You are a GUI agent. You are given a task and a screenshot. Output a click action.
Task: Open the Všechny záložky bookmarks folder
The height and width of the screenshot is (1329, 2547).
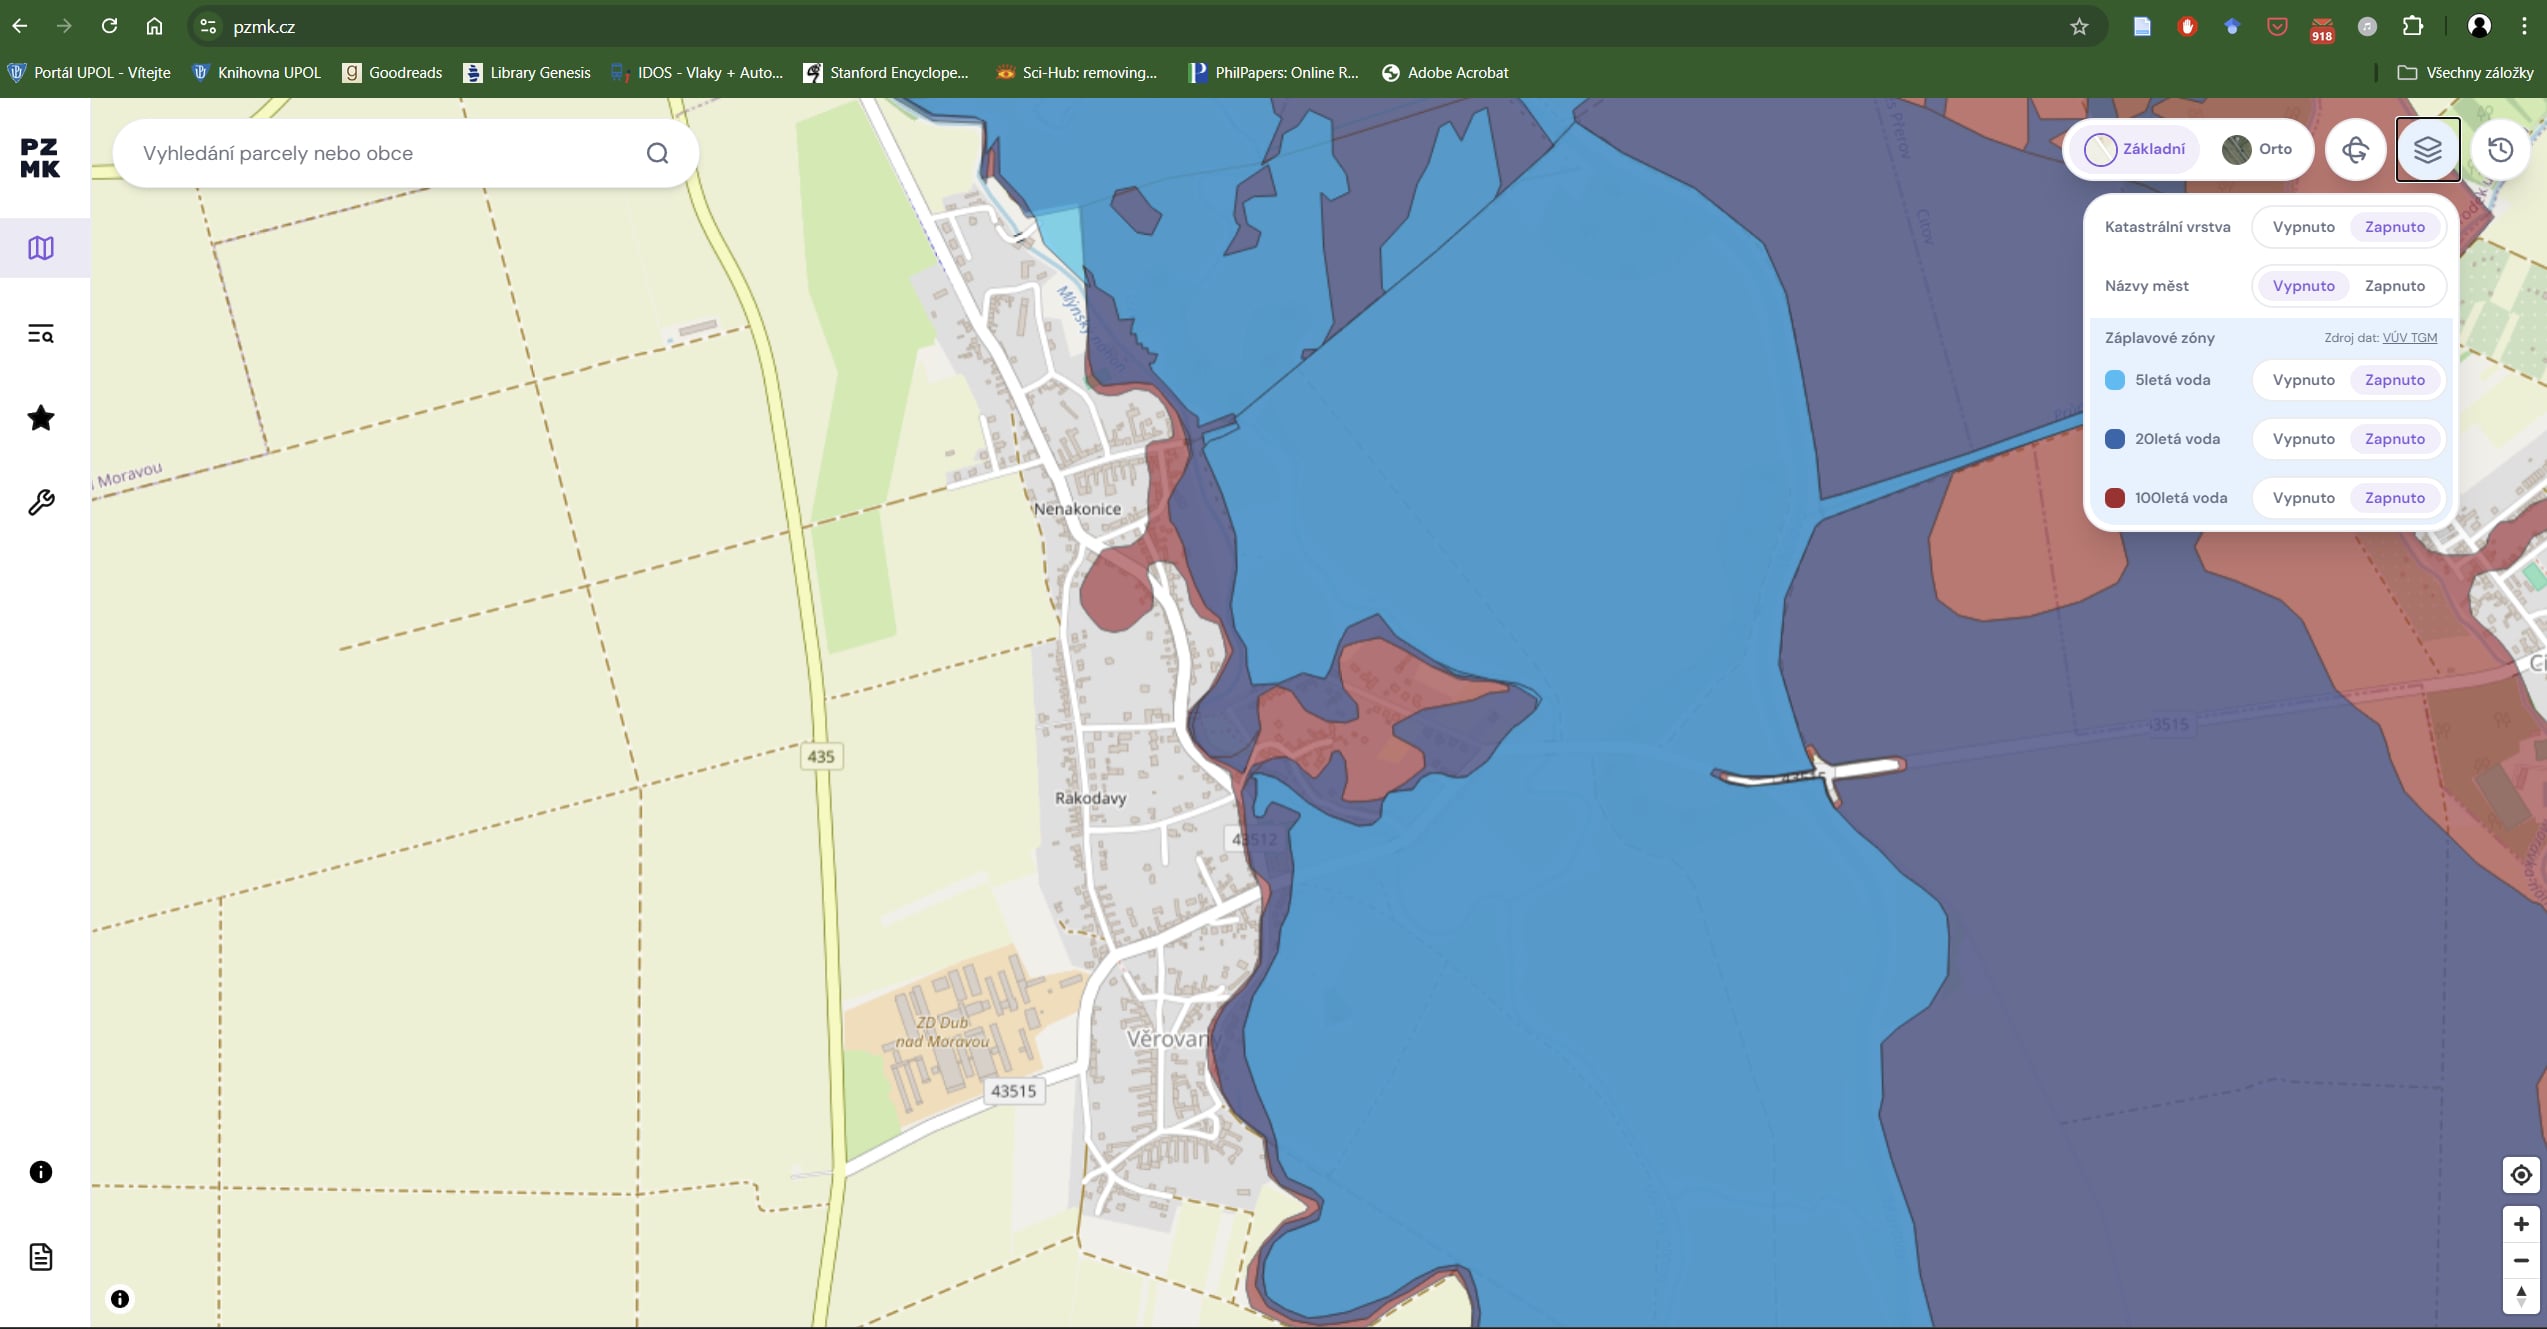[x=2465, y=72]
